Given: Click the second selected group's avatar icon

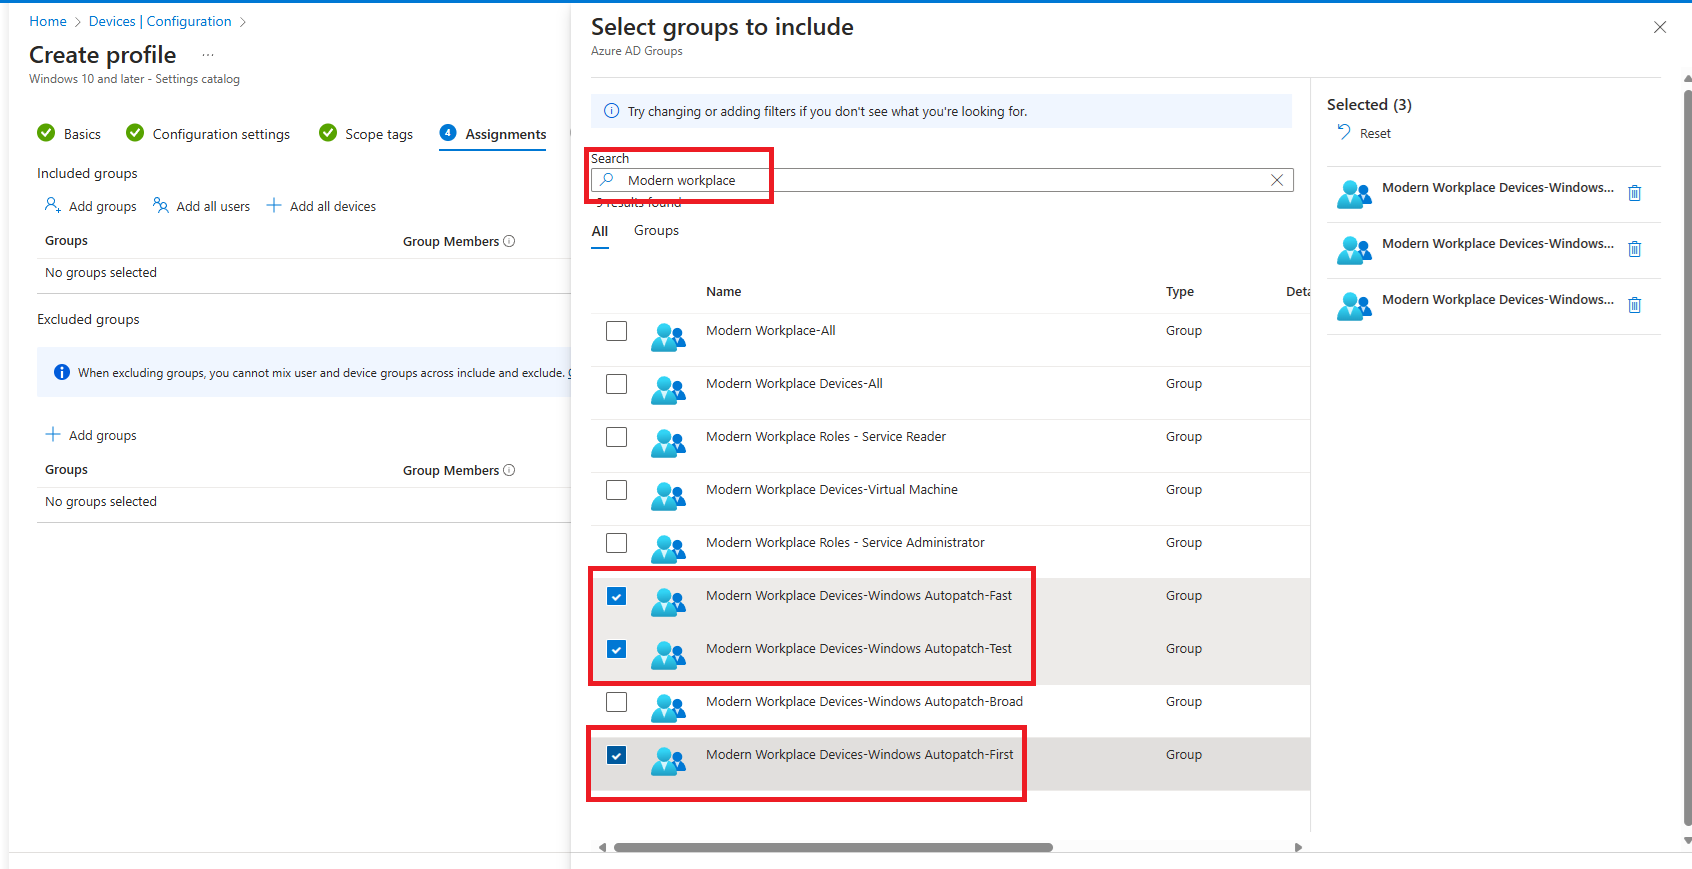Looking at the screenshot, I should (x=1354, y=250).
